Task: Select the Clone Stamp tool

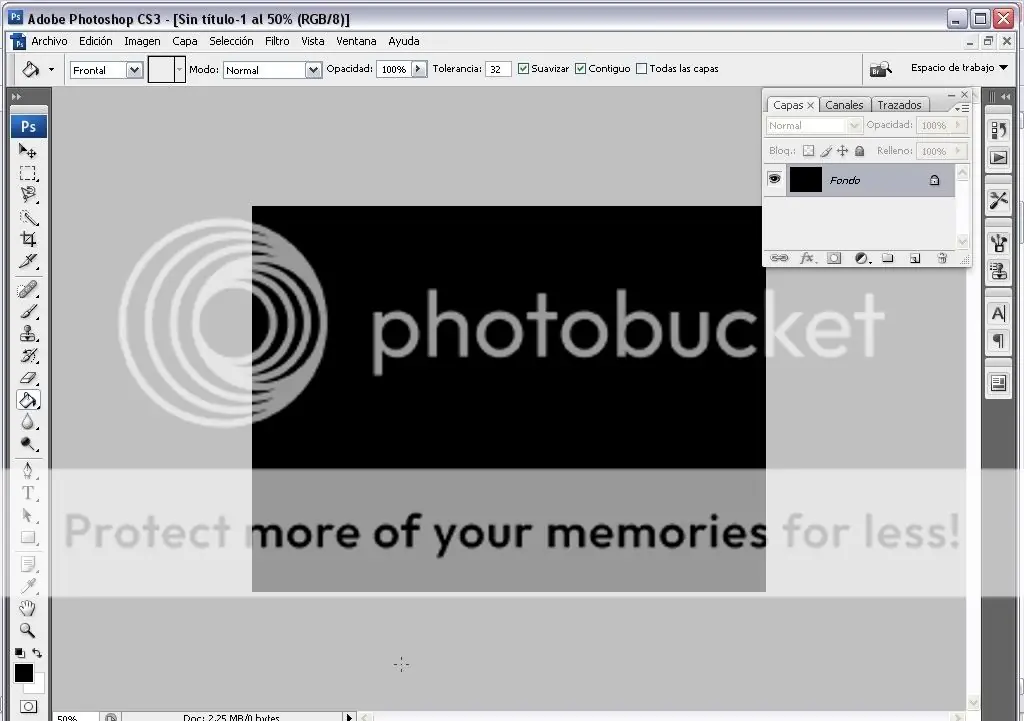Action: 27,334
